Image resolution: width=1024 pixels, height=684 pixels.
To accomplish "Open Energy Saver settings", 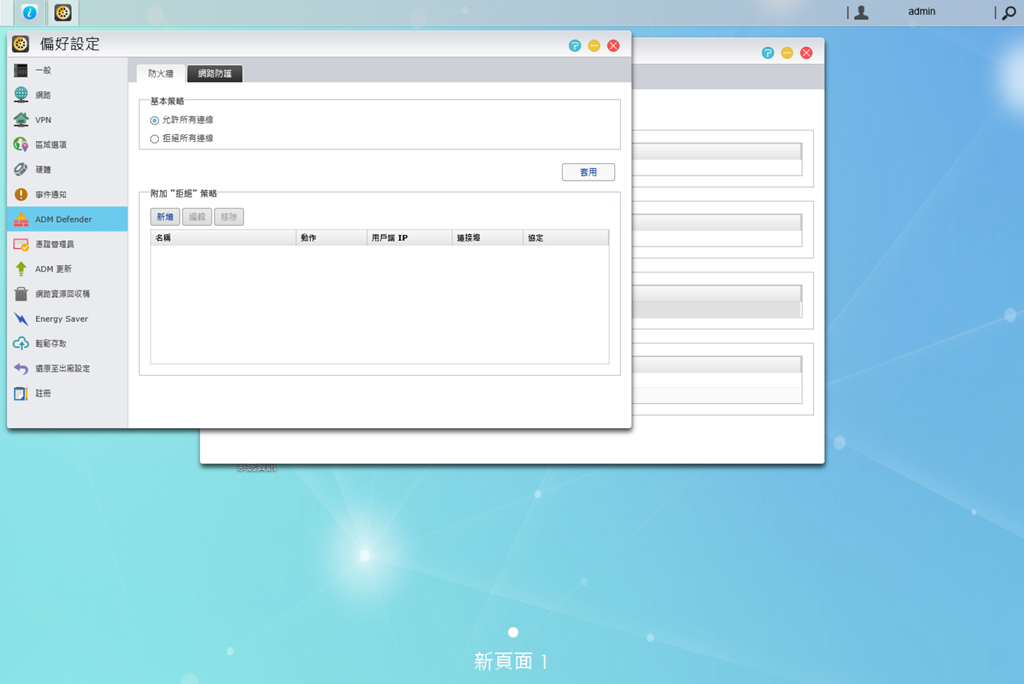I will (x=67, y=318).
